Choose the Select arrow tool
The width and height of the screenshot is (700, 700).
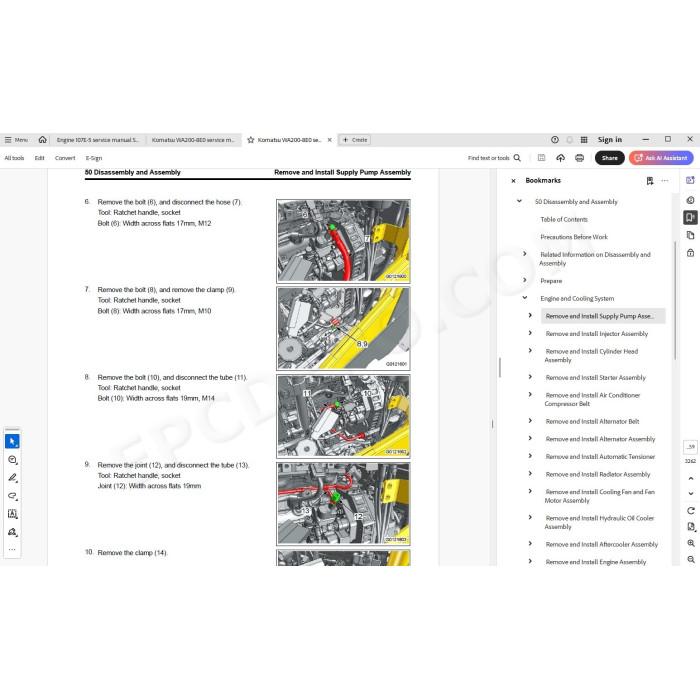pyautogui.click(x=12, y=442)
